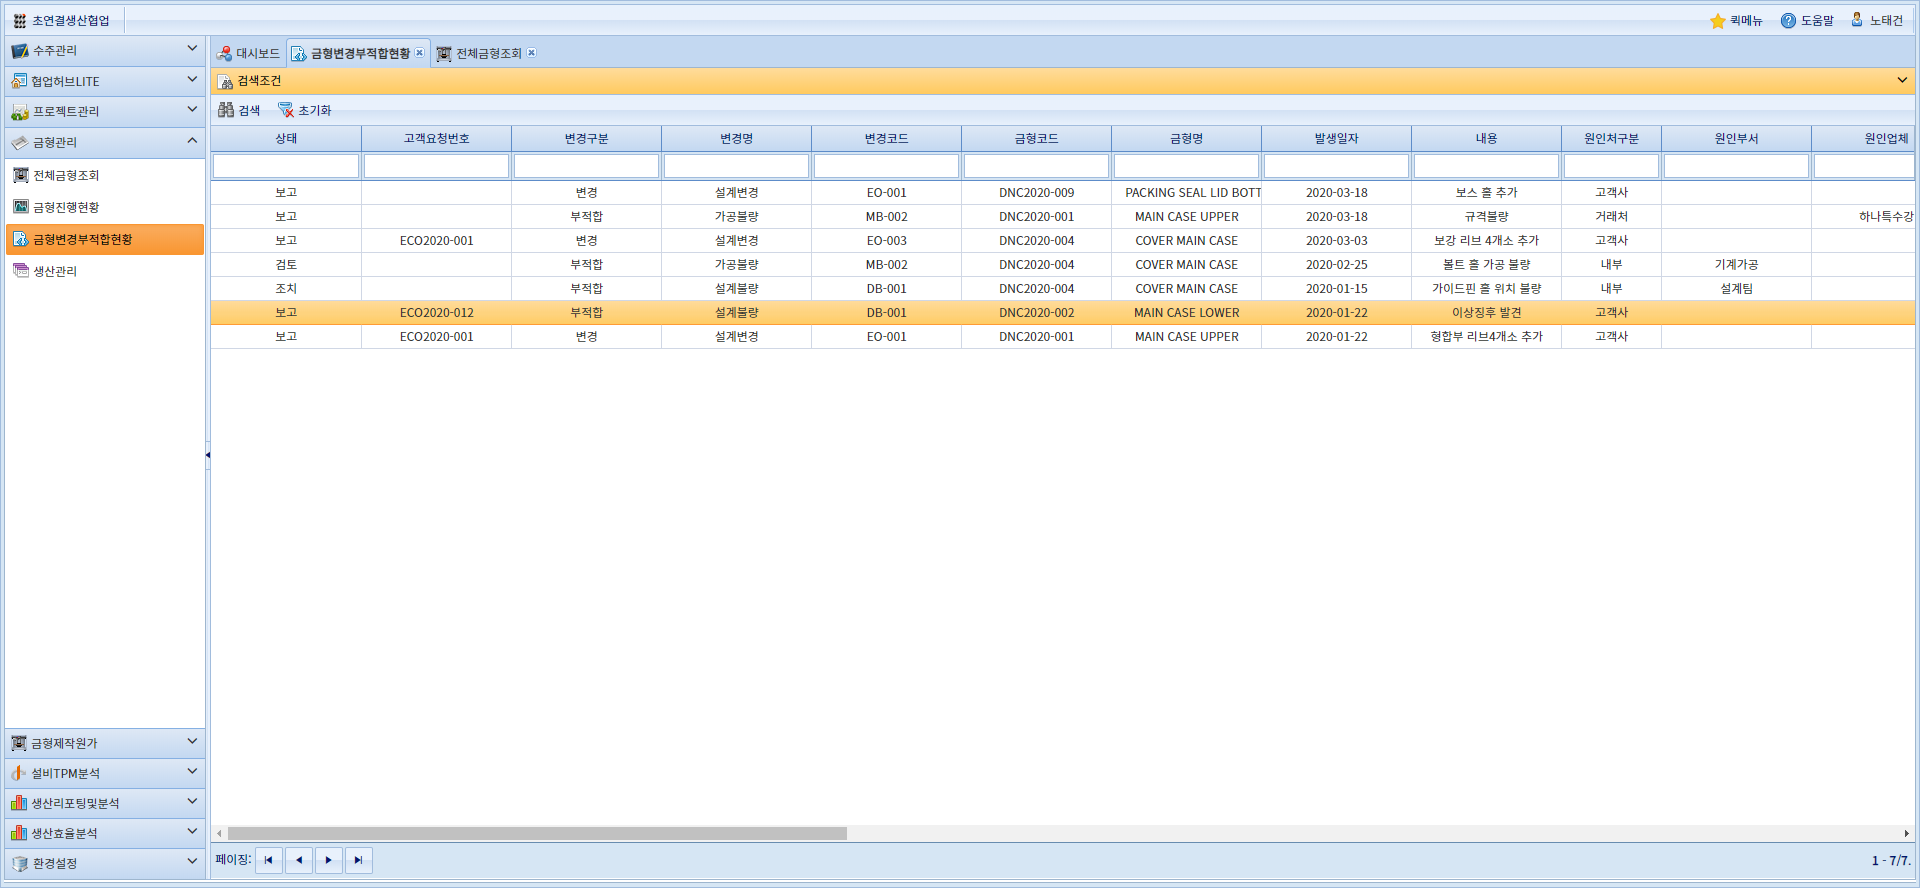
Task: Expand the 금형제작원가 menu chevron
Action: coord(192,742)
